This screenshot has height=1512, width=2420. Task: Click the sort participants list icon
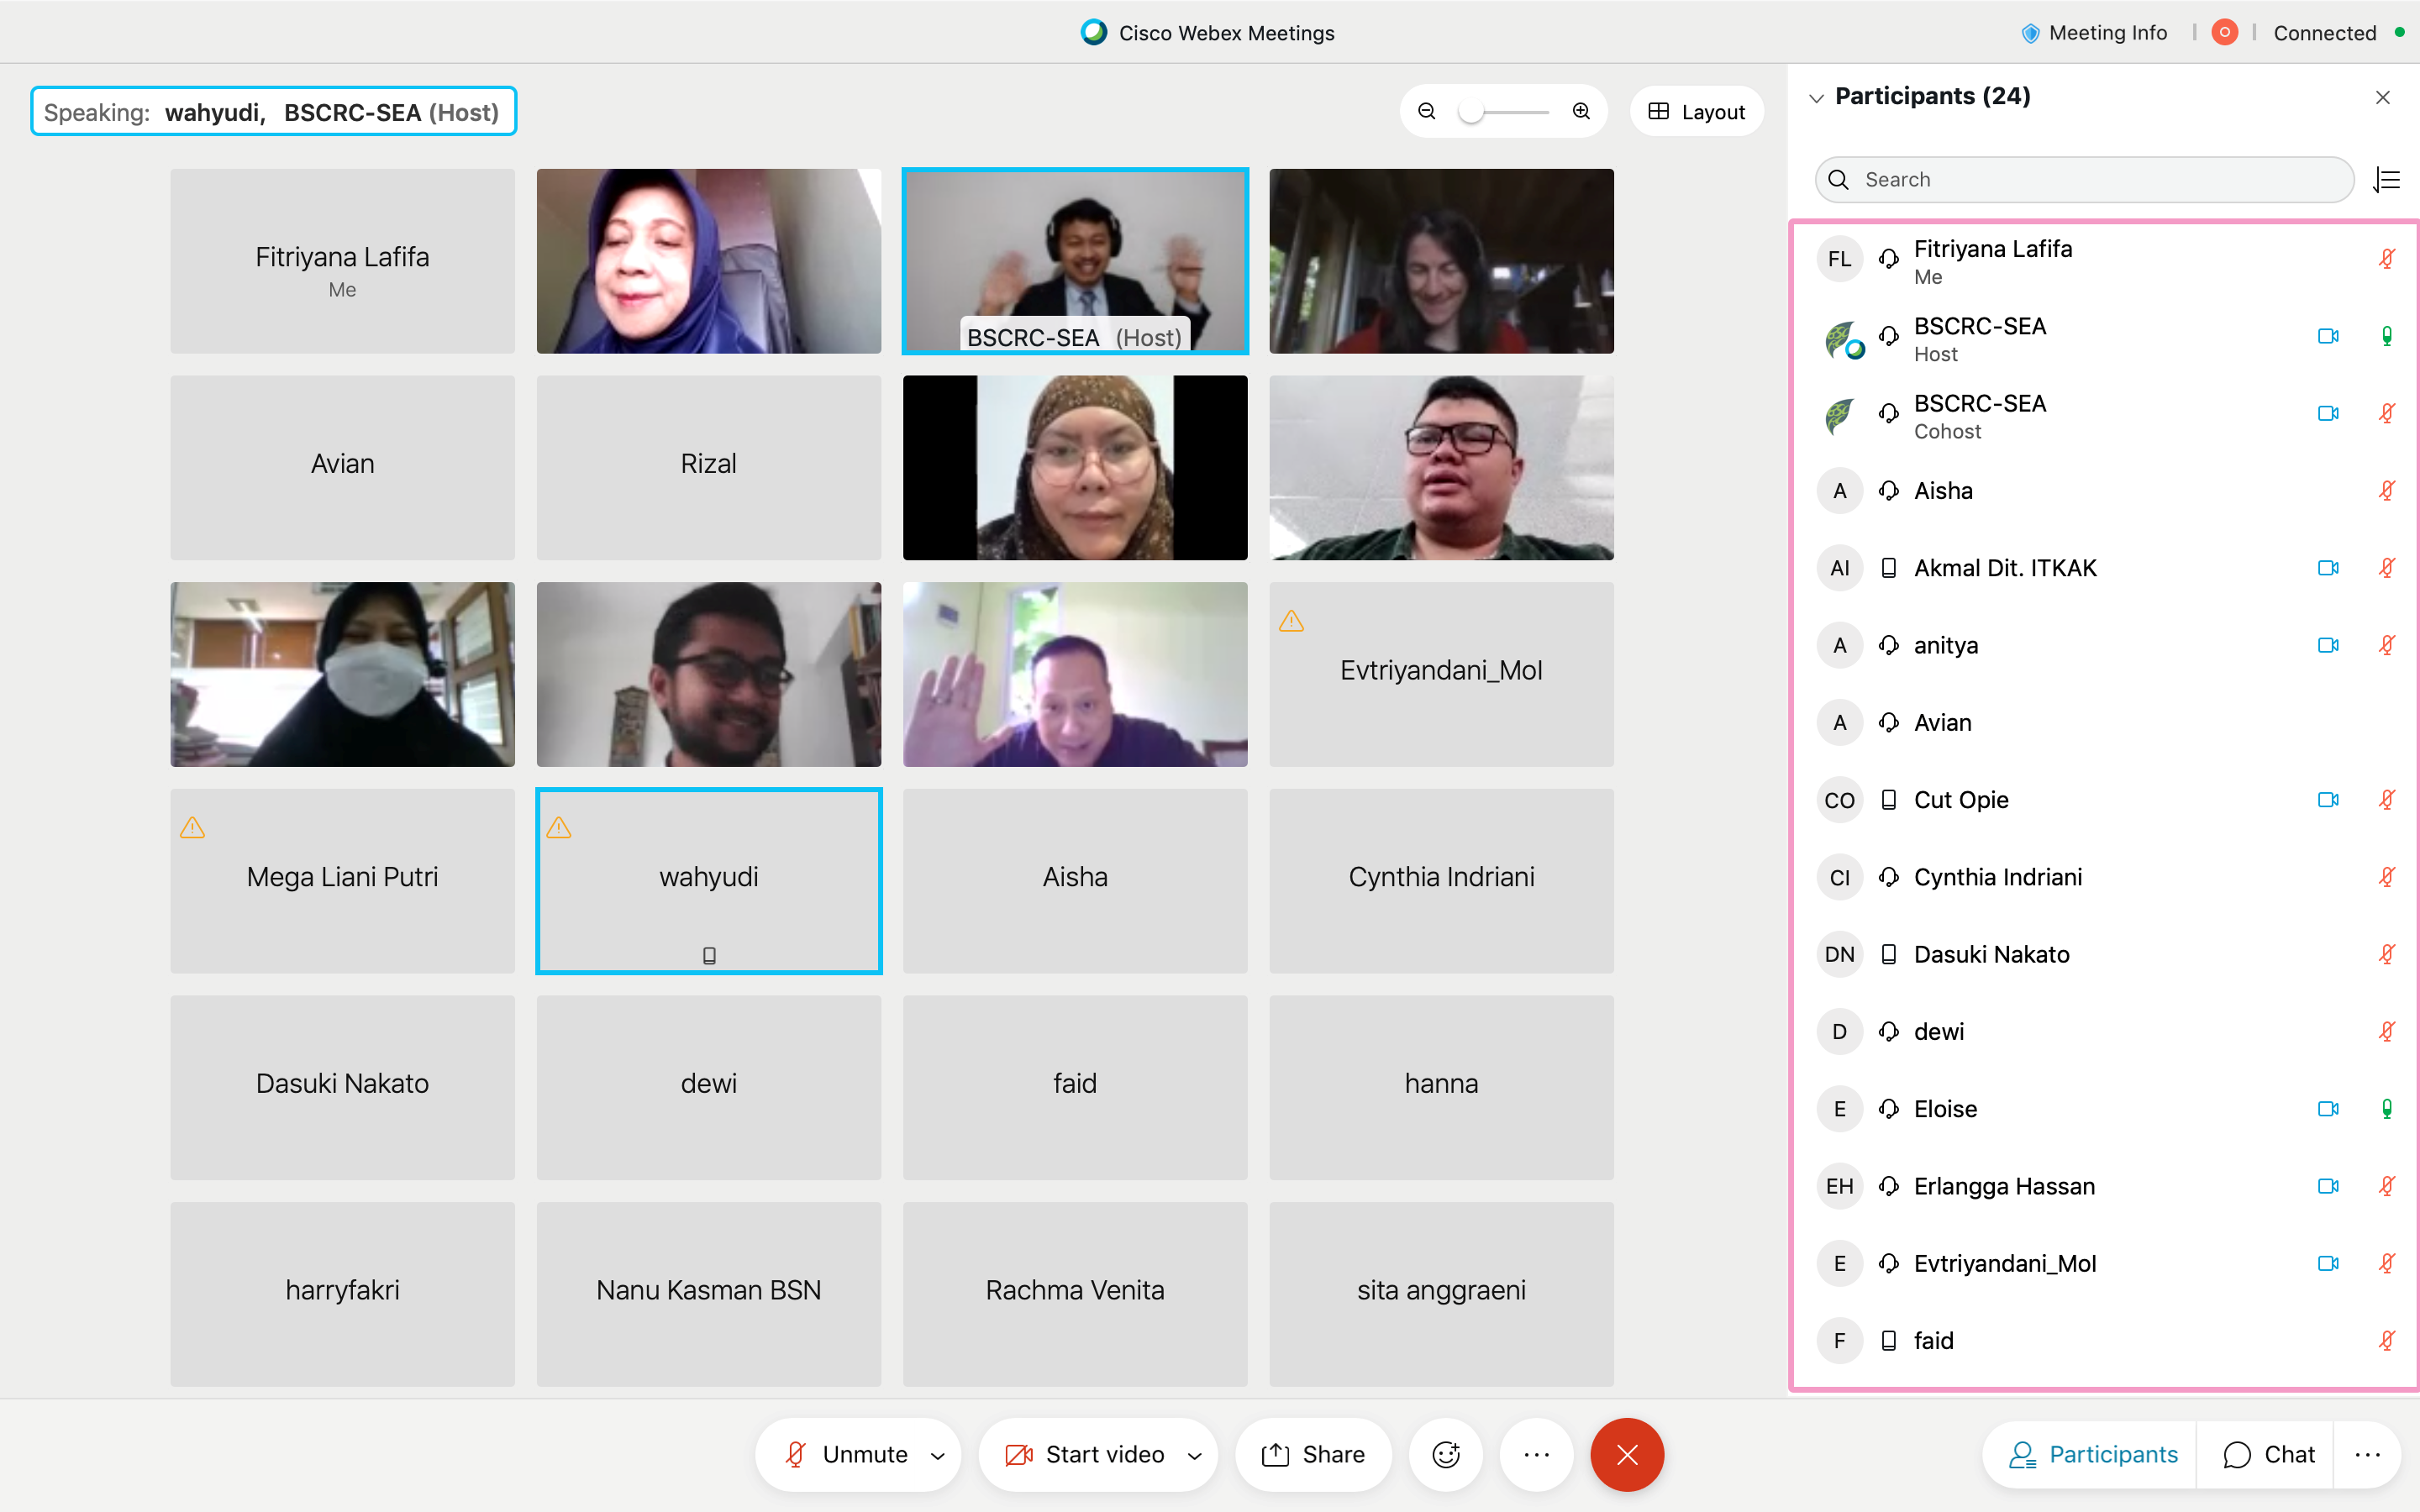click(2387, 179)
